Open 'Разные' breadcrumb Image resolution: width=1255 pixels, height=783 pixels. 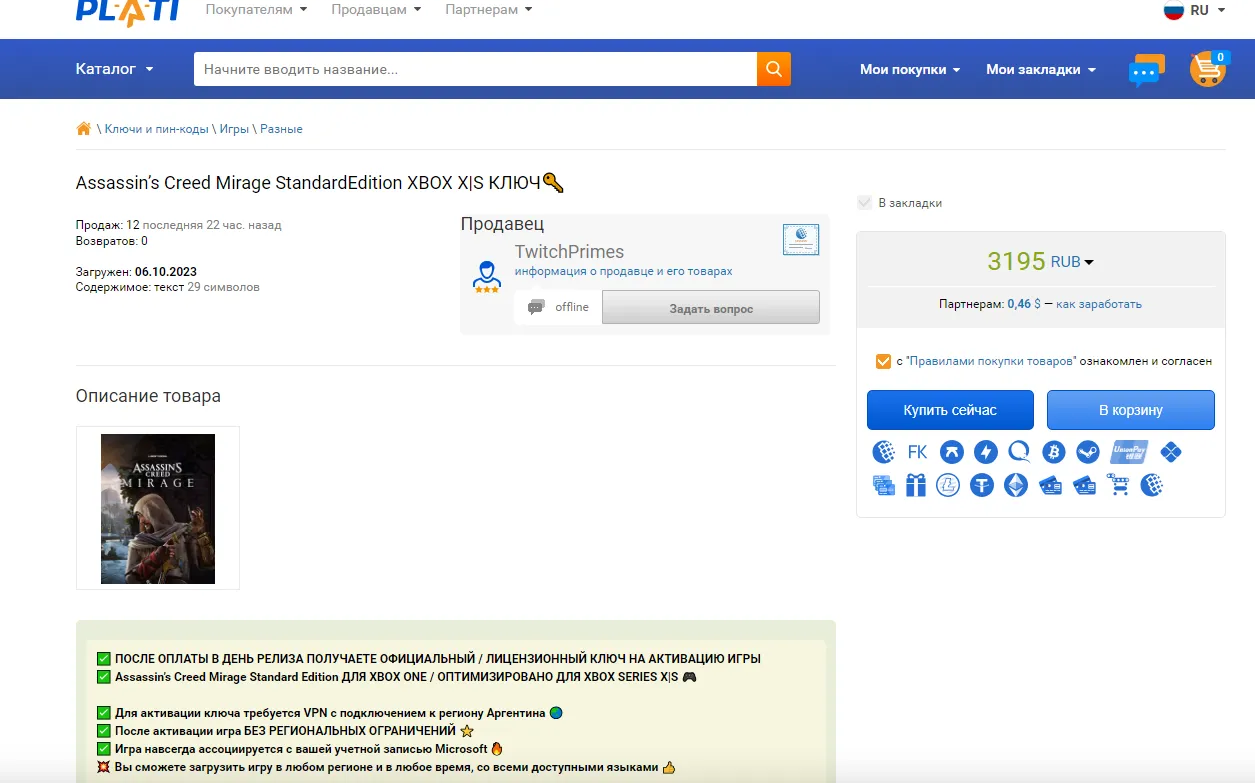[281, 129]
